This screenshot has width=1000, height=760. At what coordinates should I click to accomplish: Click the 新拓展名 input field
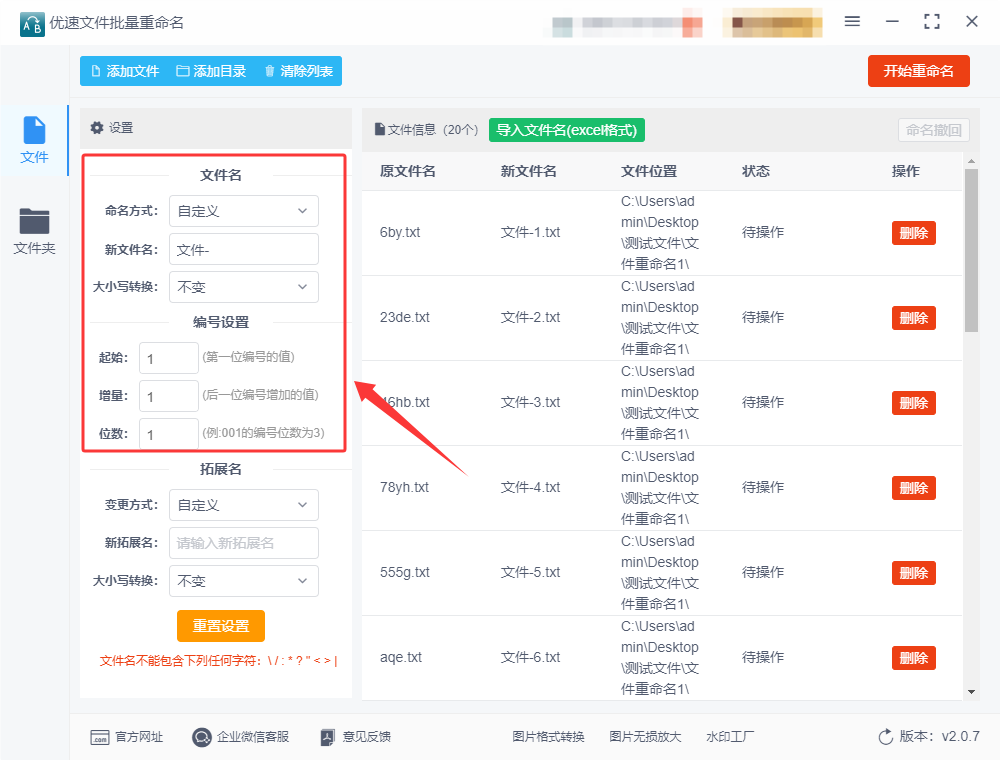[244, 543]
